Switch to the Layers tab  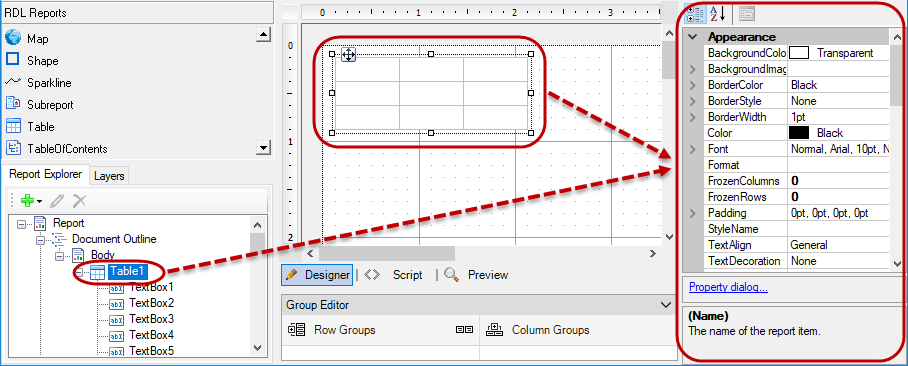click(109, 175)
